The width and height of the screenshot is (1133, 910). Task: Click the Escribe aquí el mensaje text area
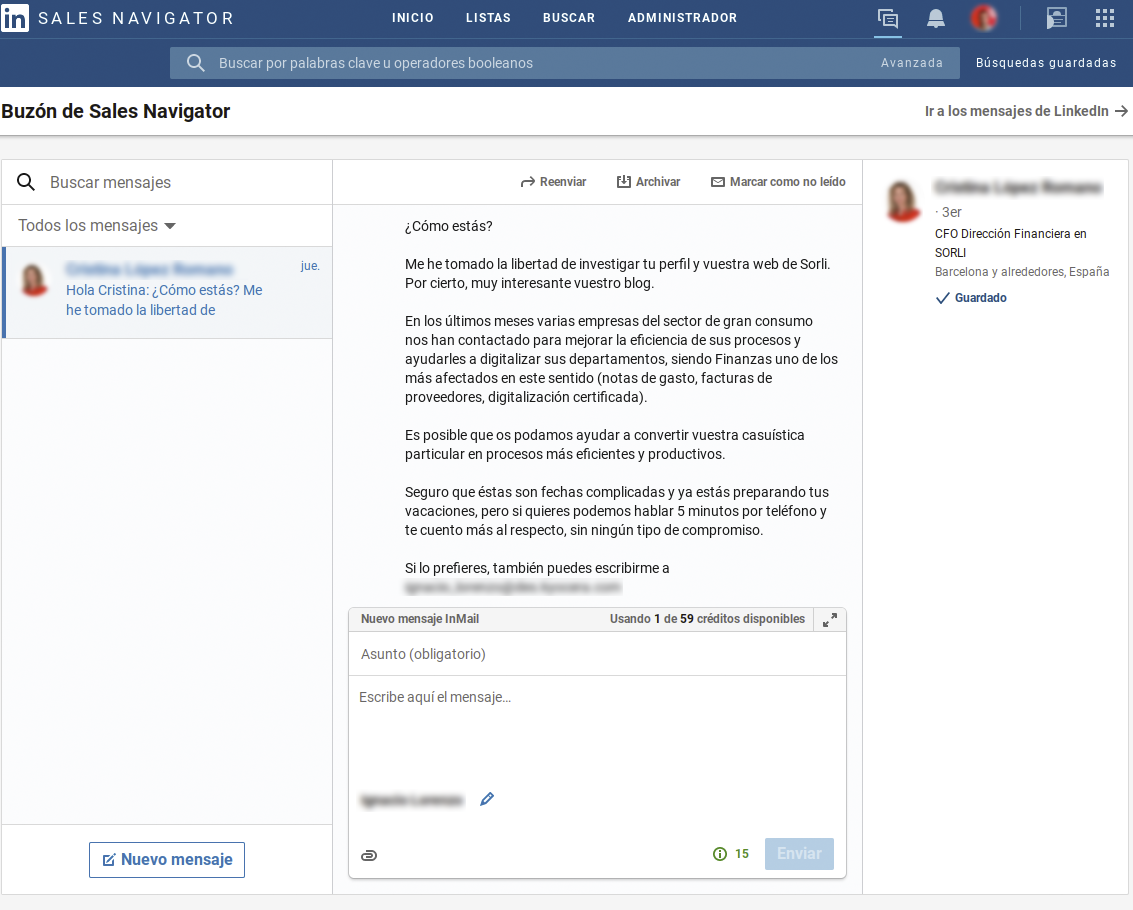tap(597, 730)
